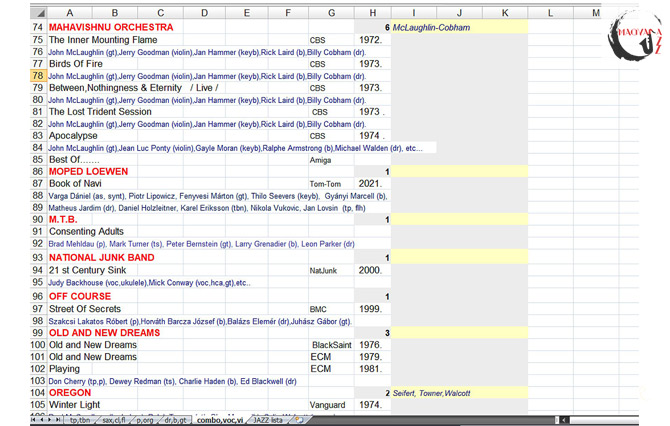Select row 86 header
This screenshot has height=426, width=670.
pyautogui.click(x=38, y=171)
